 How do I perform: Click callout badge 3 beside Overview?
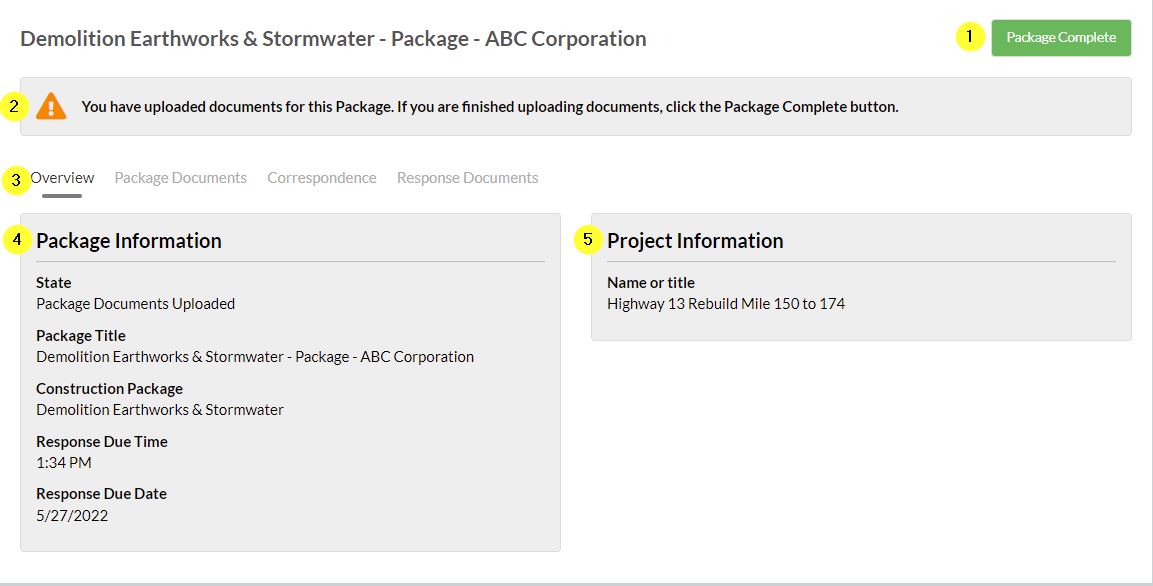click(x=14, y=177)
